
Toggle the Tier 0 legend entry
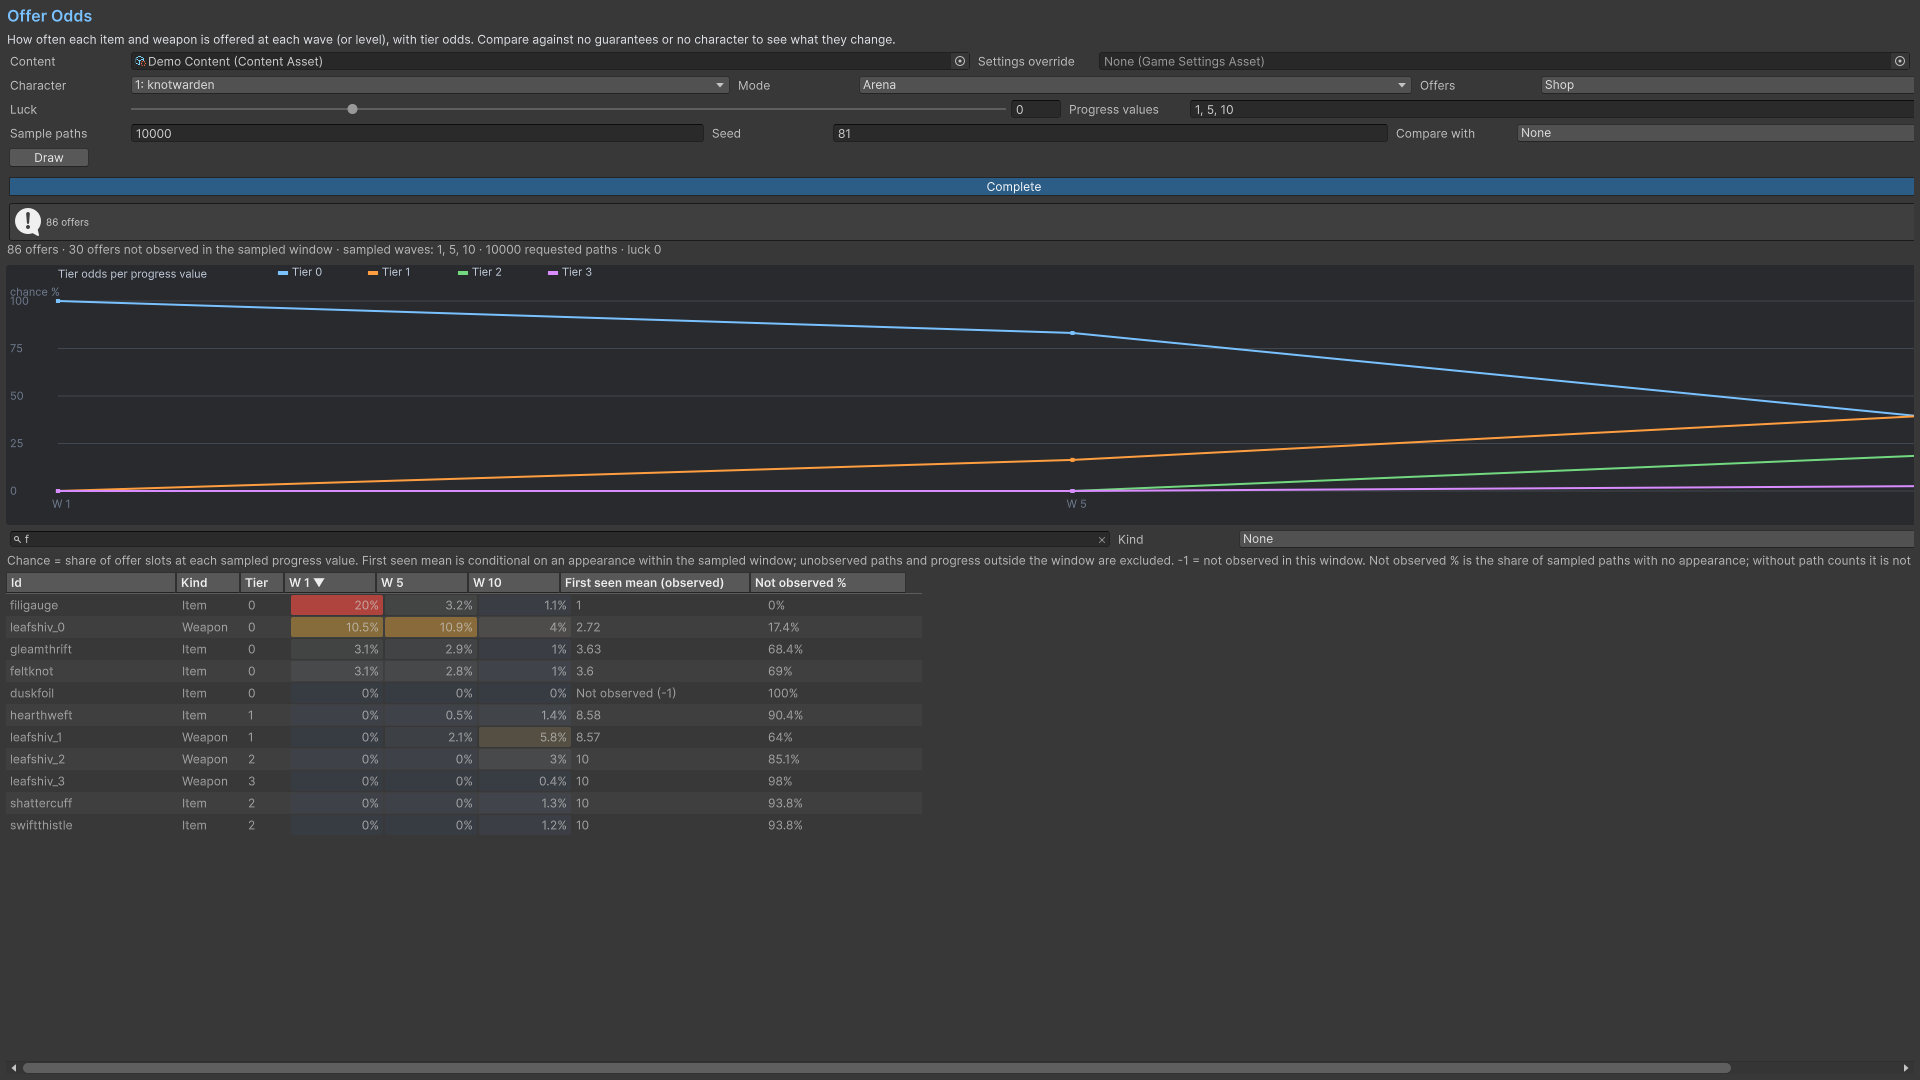300,272
